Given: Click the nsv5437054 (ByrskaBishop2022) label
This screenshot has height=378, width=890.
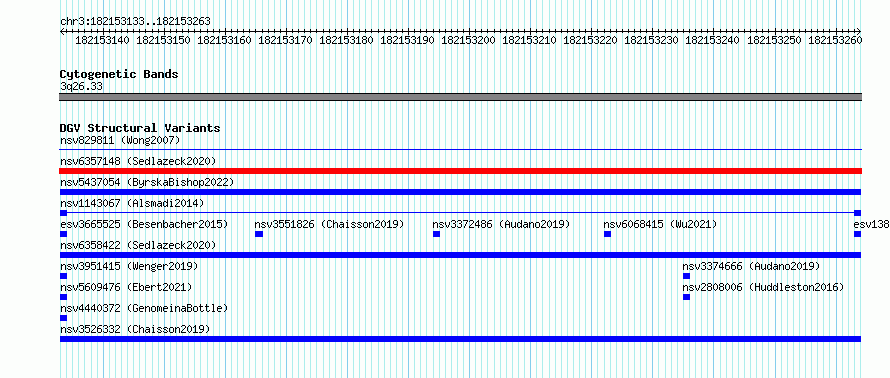Looking at the screenshot, I should [147, 182].
